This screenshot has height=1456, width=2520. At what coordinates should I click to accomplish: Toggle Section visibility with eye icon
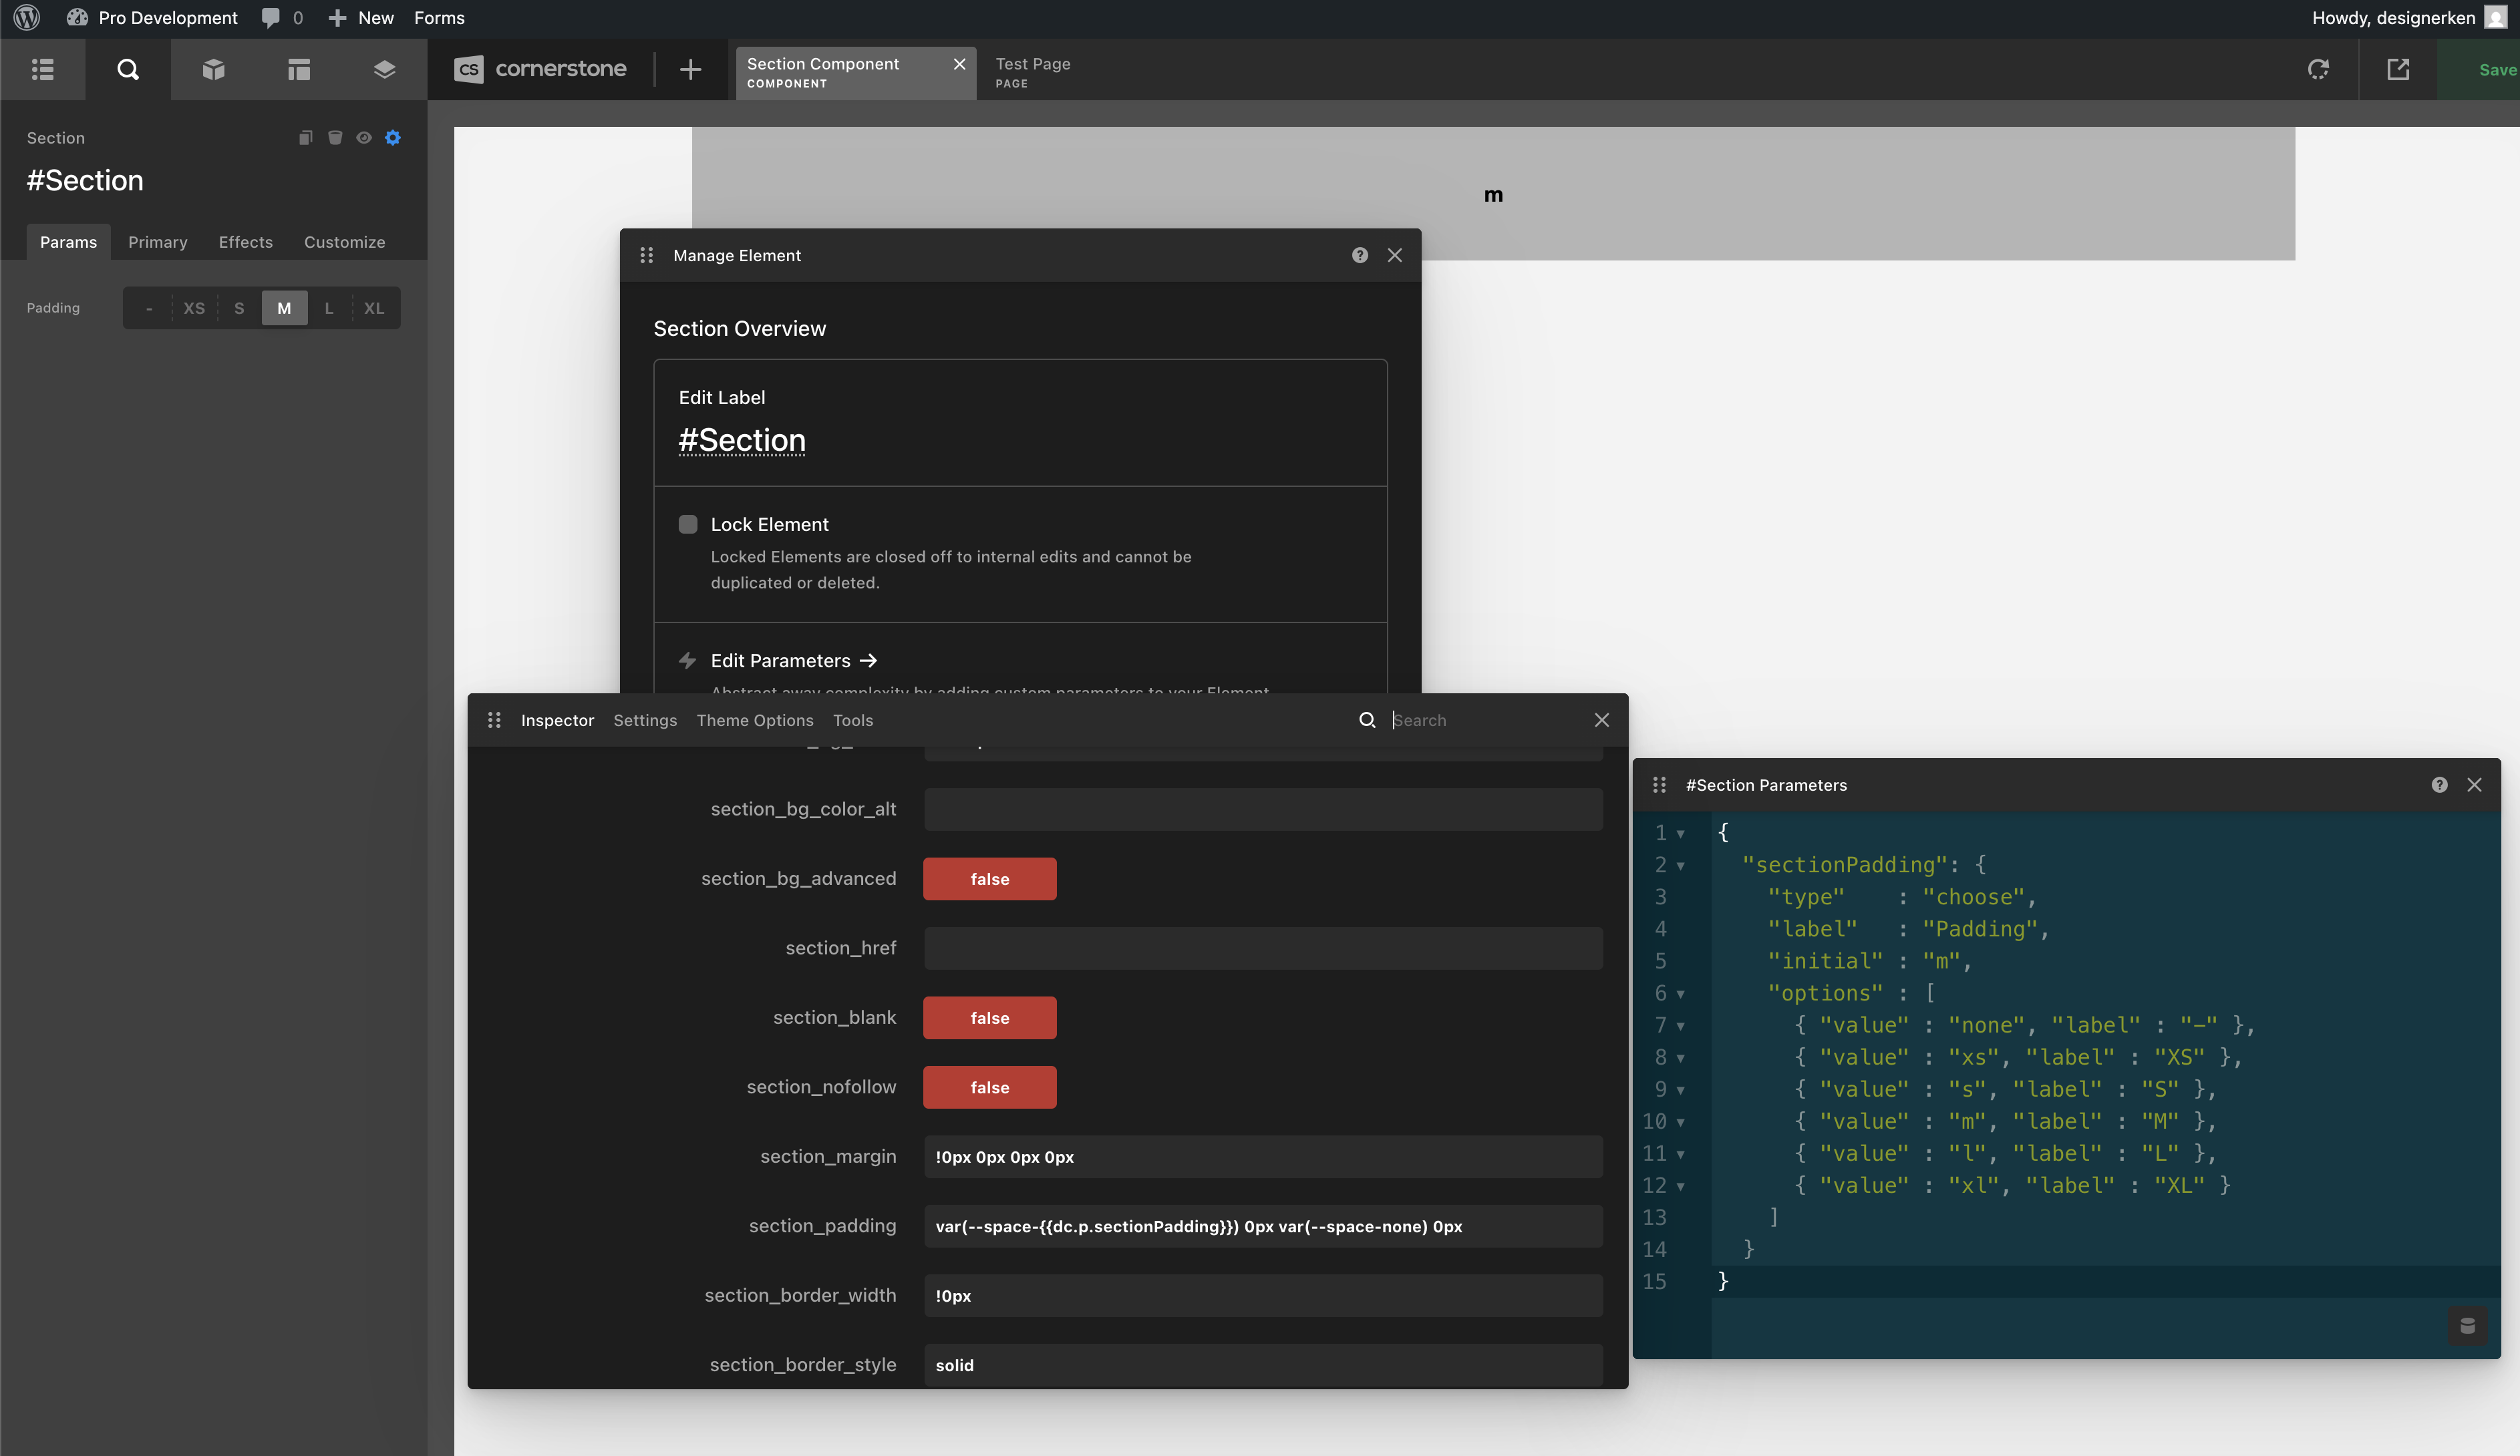tap(364, 138)
